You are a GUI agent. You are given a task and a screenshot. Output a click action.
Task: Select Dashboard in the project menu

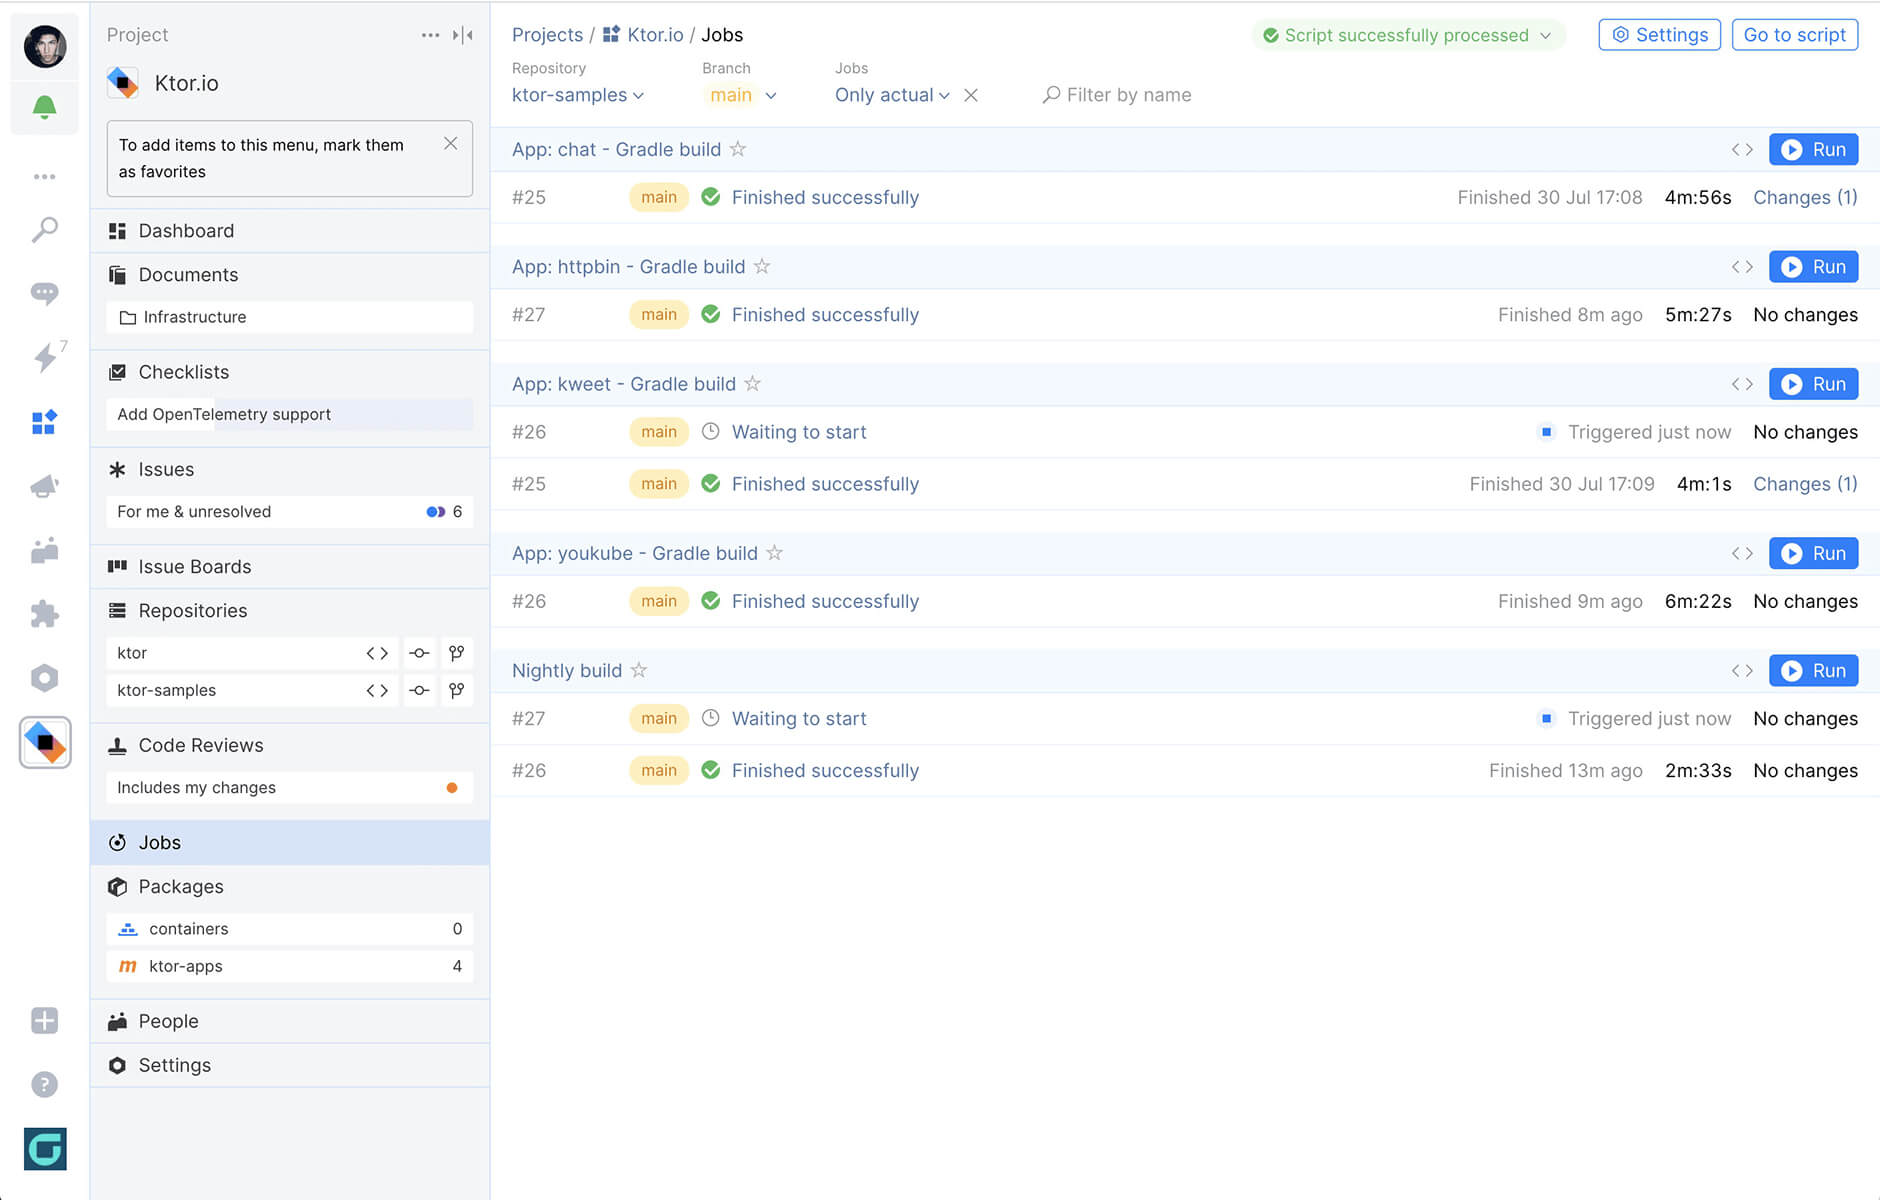coord(186,230)
